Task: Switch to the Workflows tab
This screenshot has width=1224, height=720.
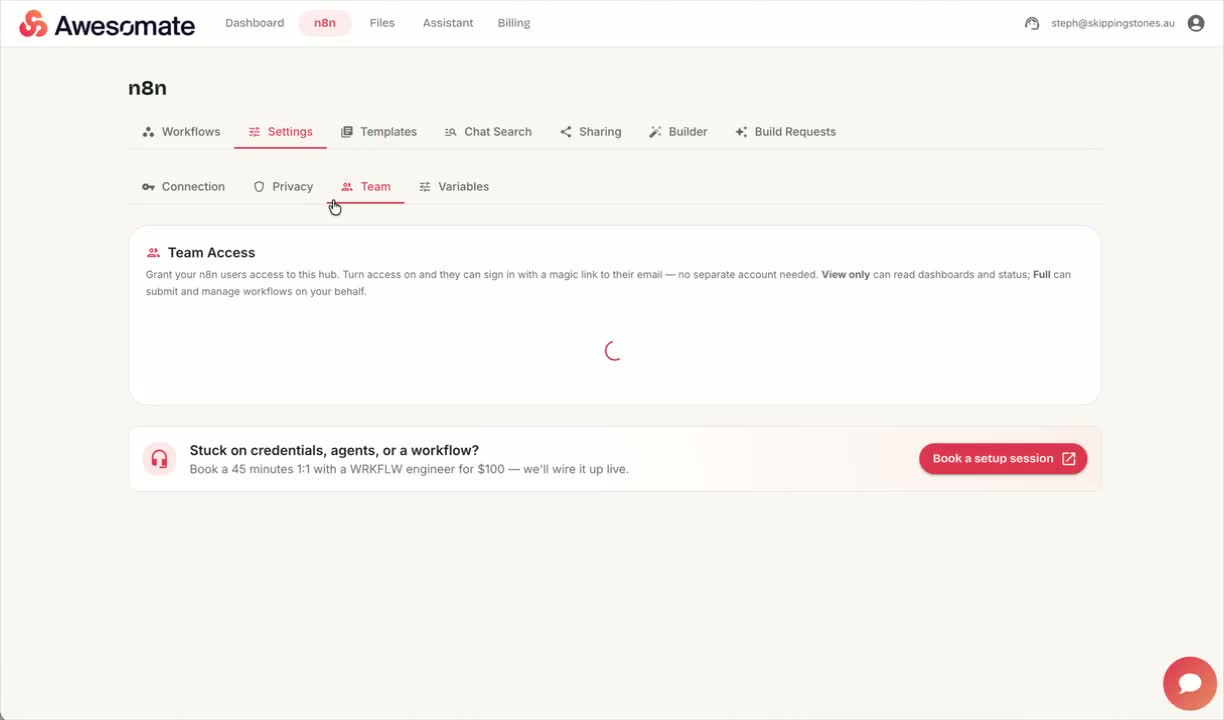Action: (x=181, y=132)
